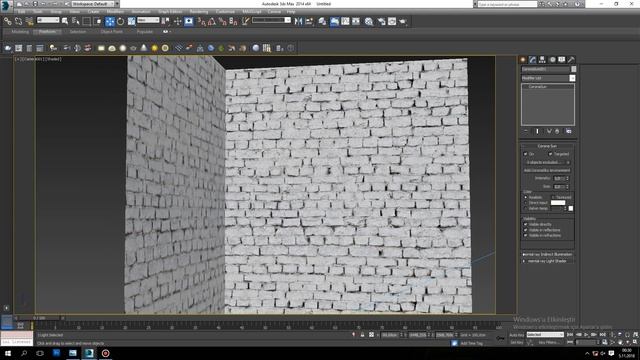Toggle the Auto Key button

pos(517,335)
